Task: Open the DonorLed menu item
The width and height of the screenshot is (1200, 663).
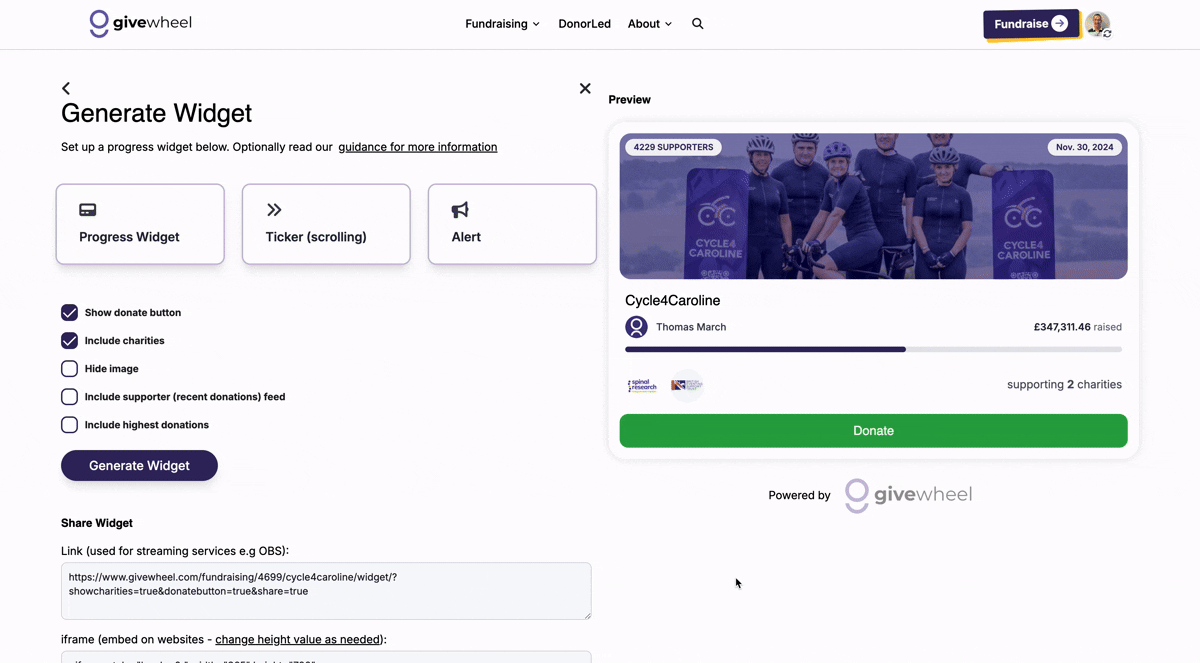Action: (x=584, y=24)
